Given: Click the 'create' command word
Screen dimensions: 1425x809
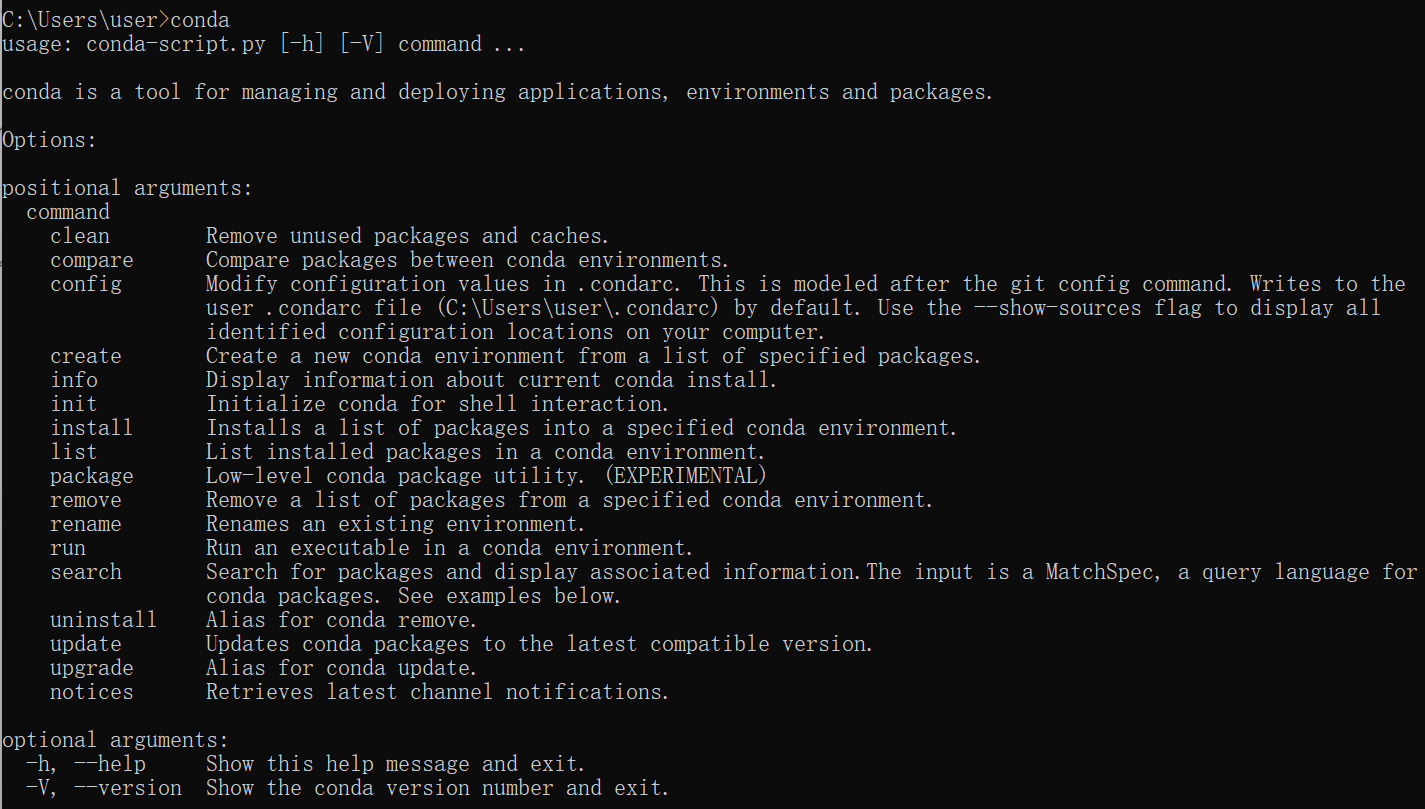Looking at the screenshot, I should (86, 356).
